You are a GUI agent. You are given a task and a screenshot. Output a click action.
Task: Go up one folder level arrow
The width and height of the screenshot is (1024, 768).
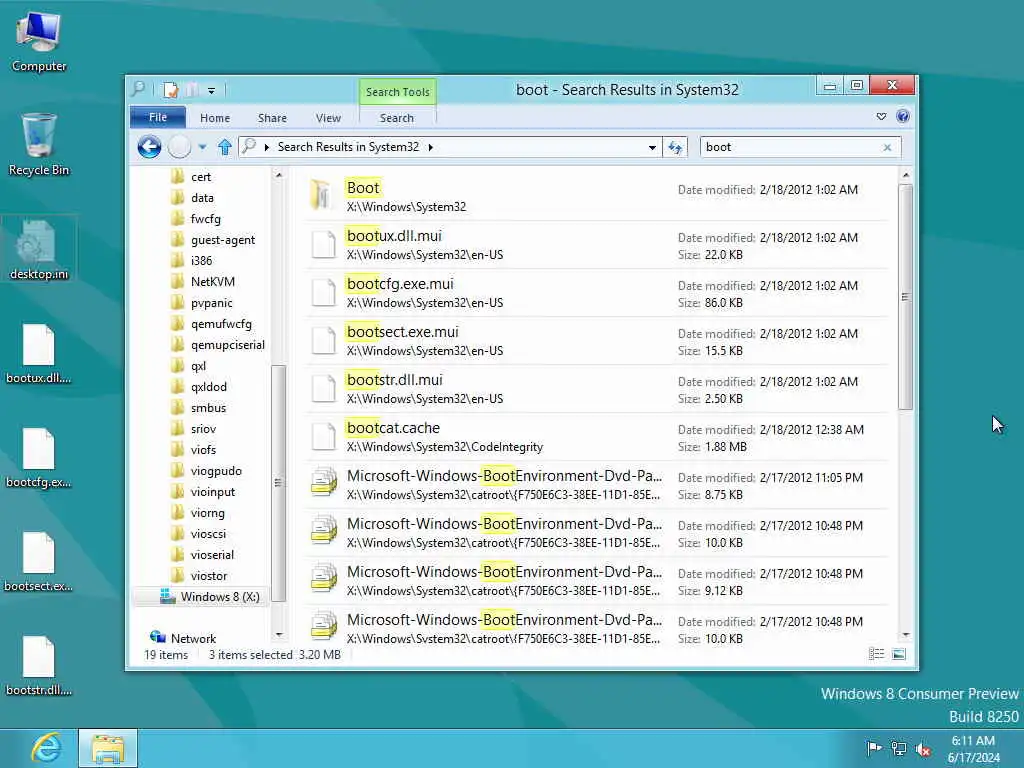coord(225,147)
